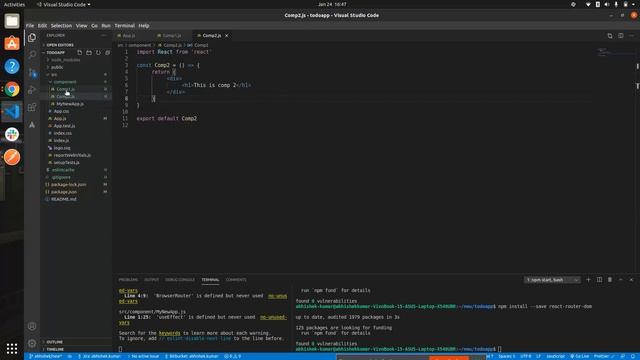Click New Folder icon in TODOAPP header
Viewport: 640px width, 360px height.
[x=89, y=53]
